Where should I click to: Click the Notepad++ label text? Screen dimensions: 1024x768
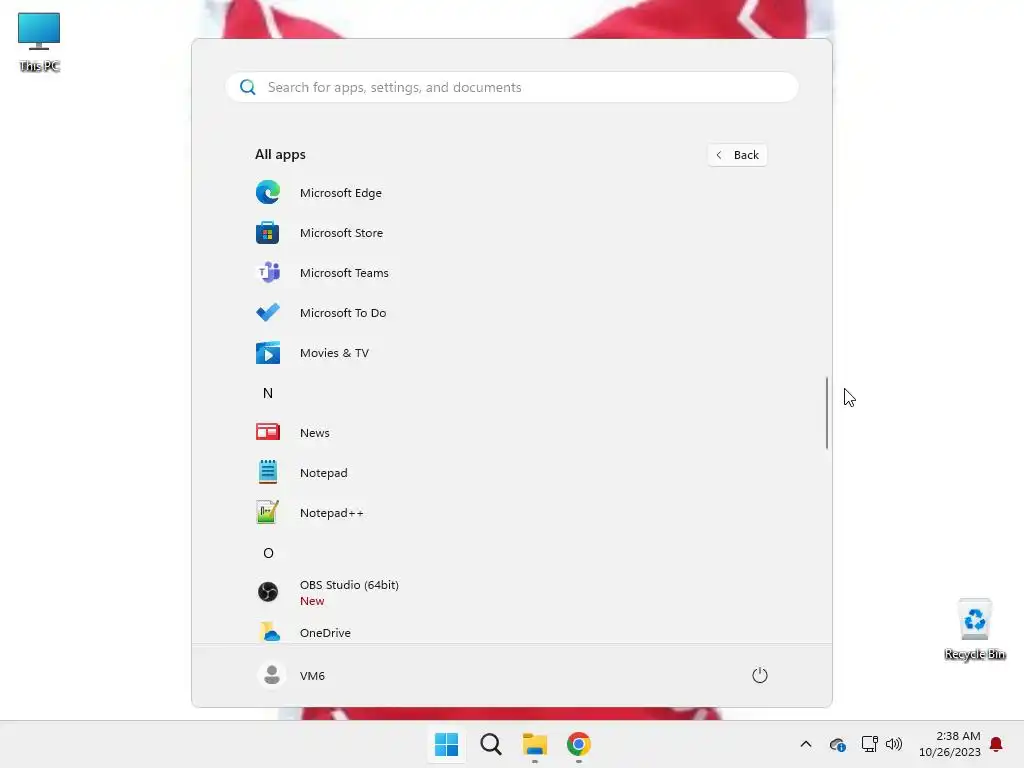click(332, 513)
